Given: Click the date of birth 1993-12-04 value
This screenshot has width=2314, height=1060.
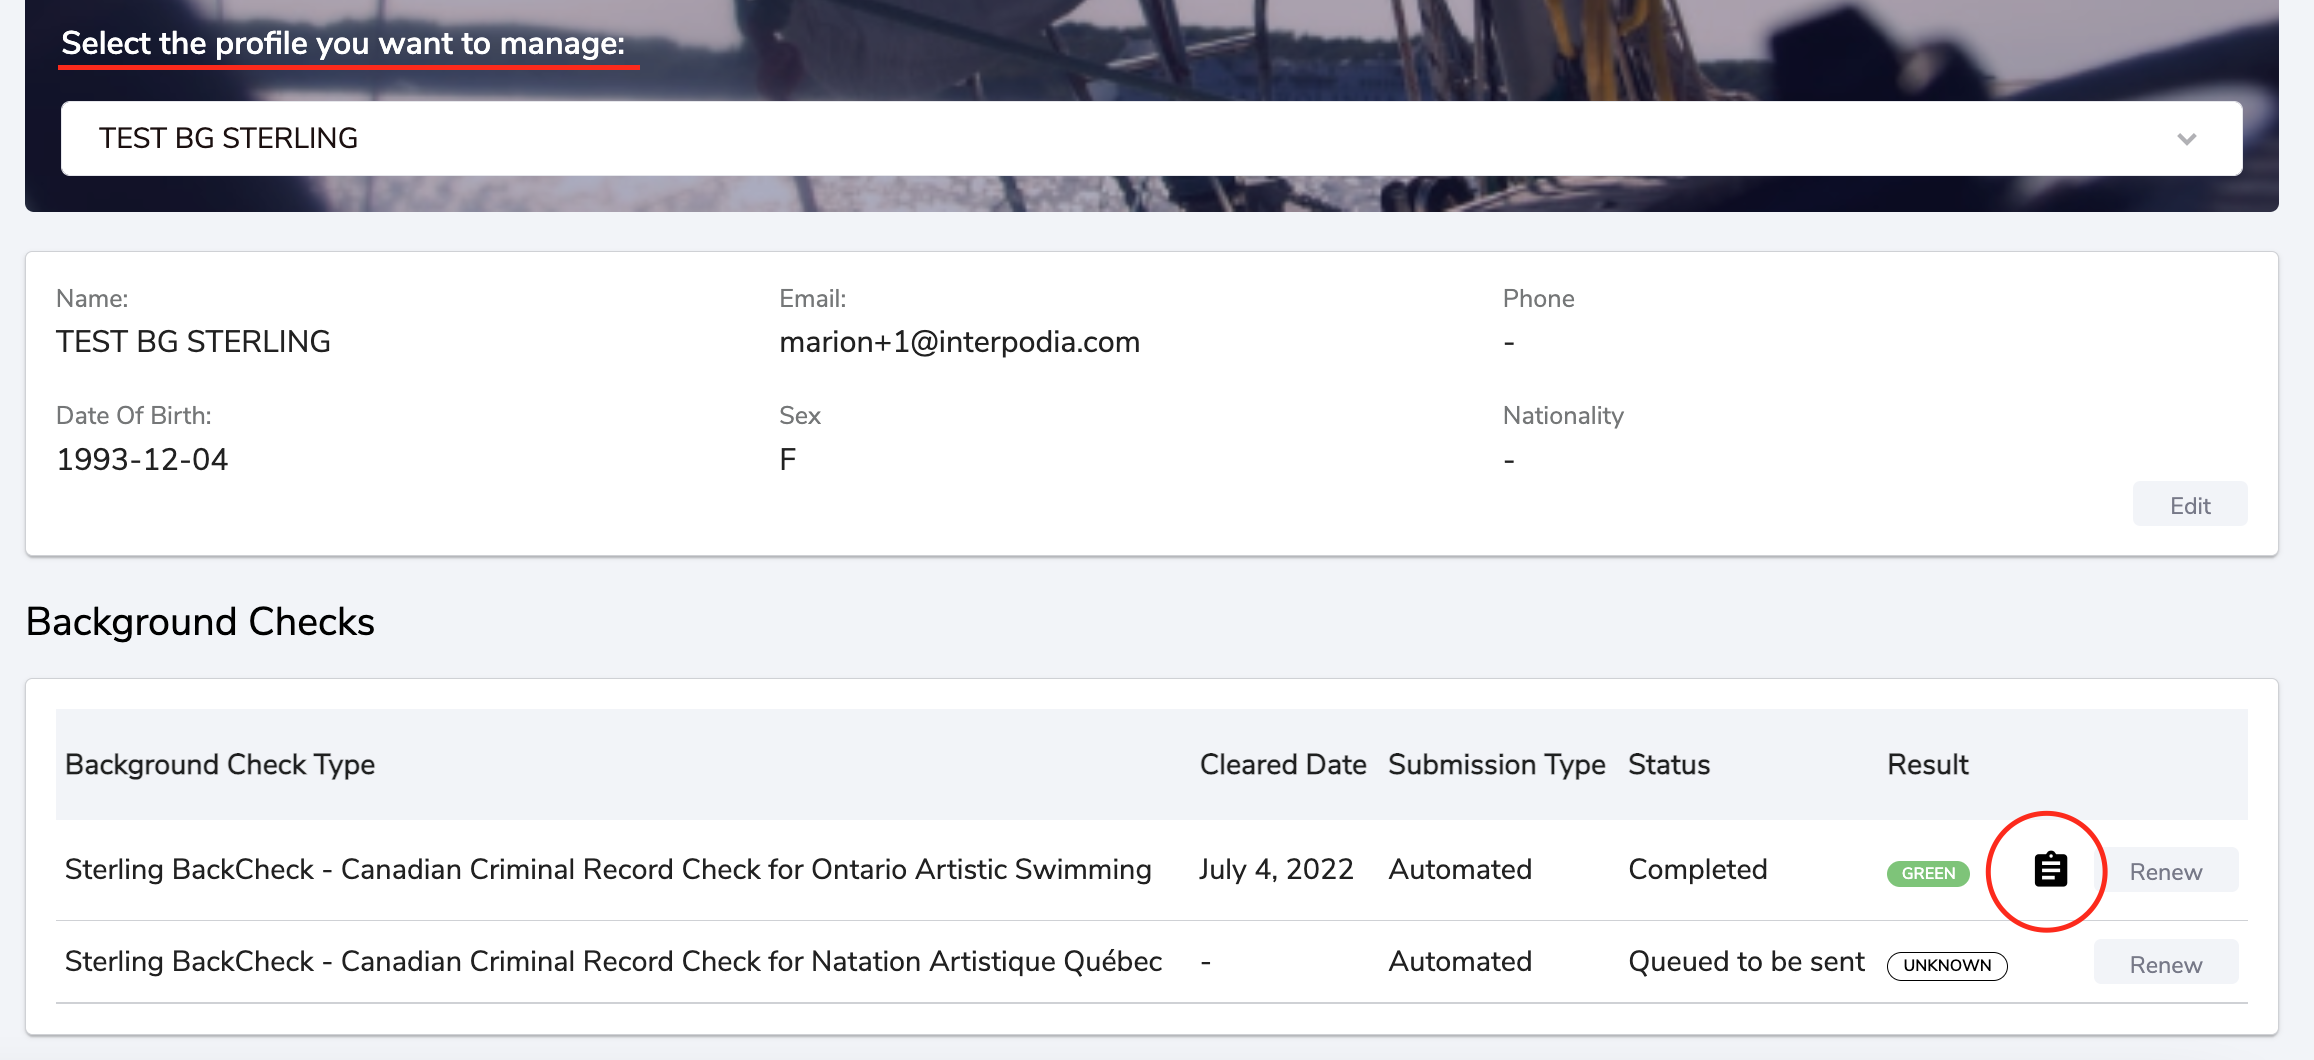Looking at the screenshot, I should click(142, 460).
